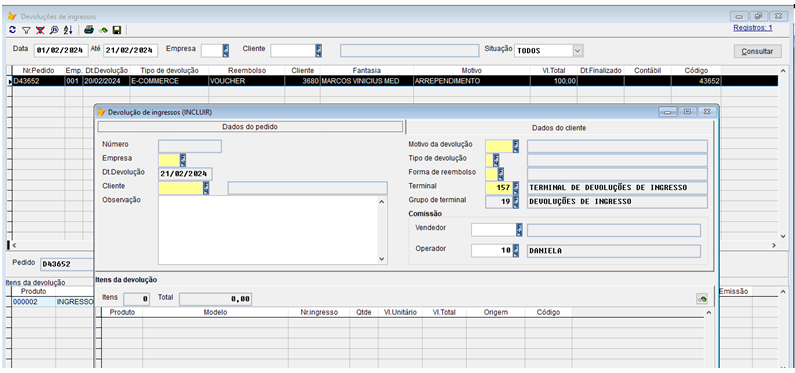Screen dimensions: 795x373
Task: Click the Vl.Total column header in main grid
Action: 553,70
